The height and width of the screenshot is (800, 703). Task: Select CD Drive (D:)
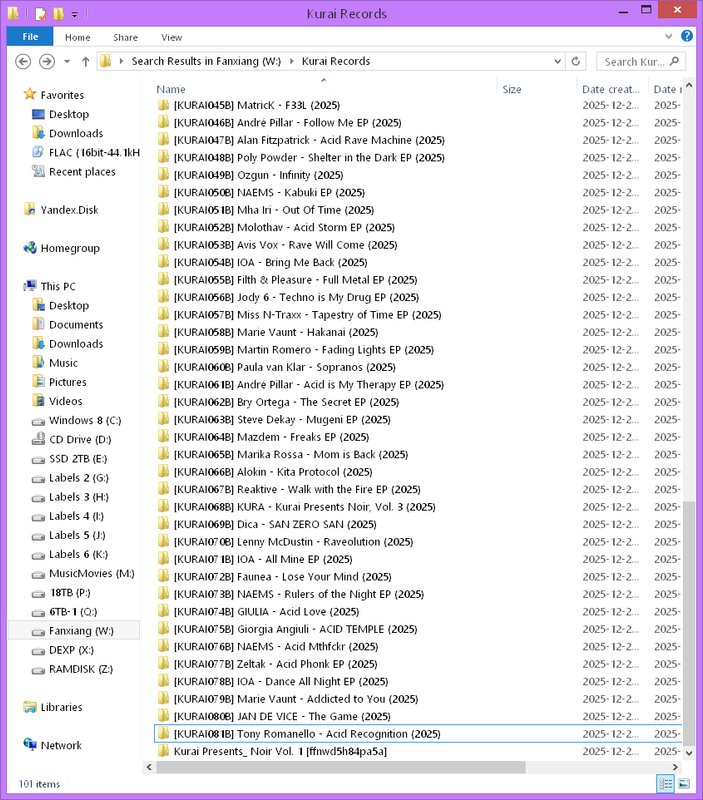click(x=80, y=439)
